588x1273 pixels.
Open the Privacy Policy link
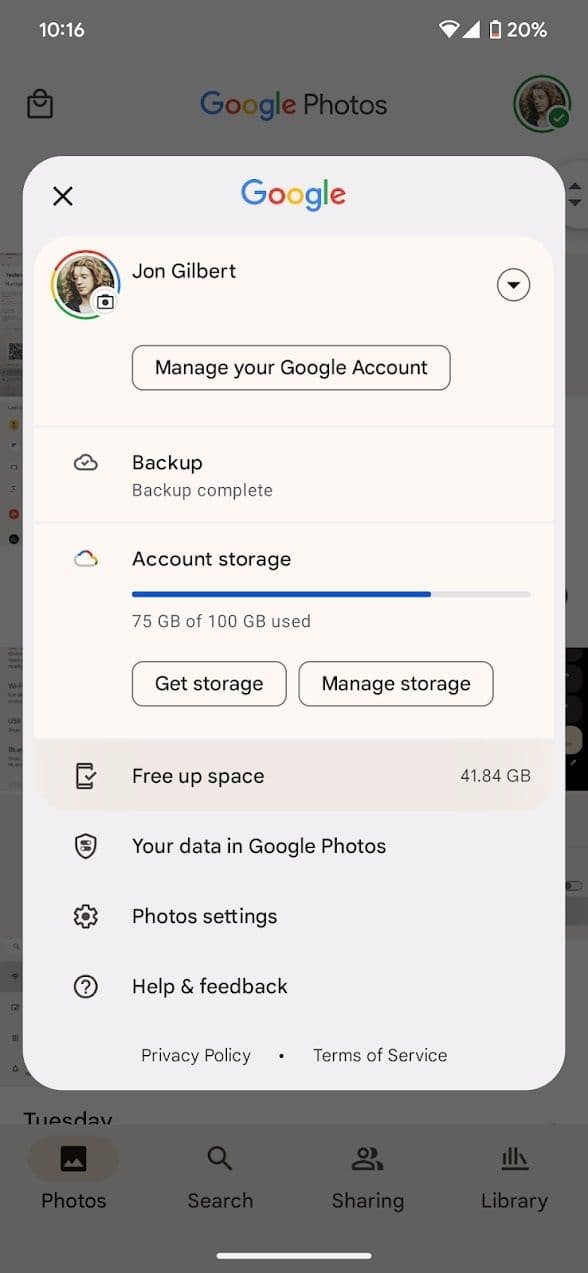click(196, 1055)
